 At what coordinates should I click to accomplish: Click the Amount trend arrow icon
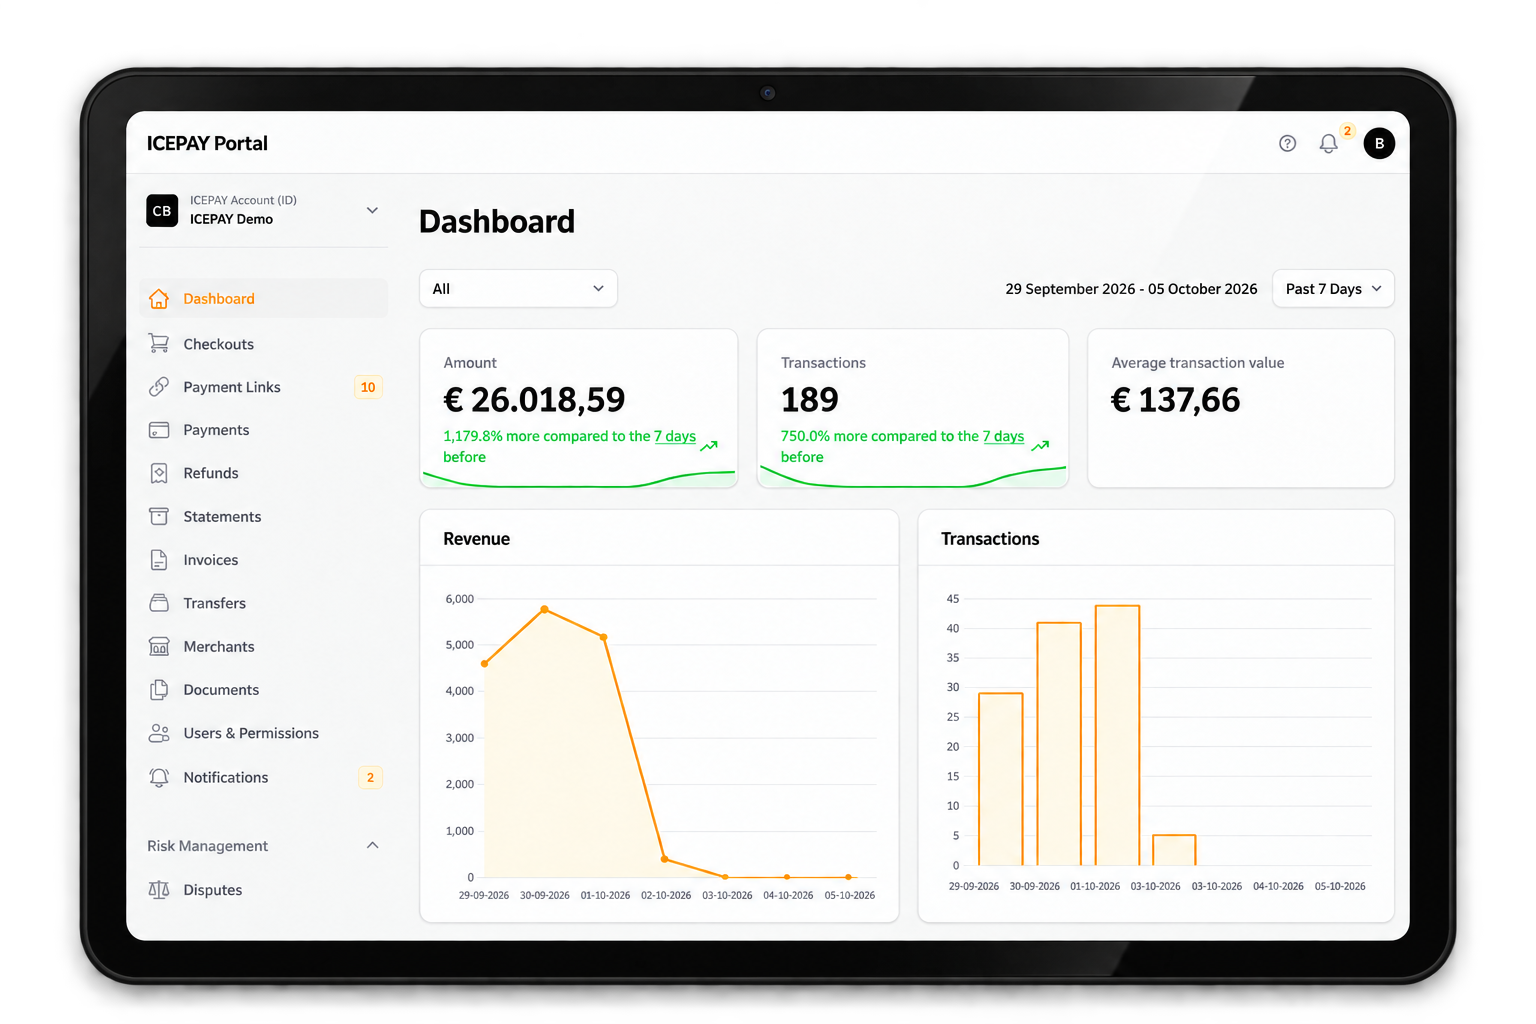pos(709,446)
